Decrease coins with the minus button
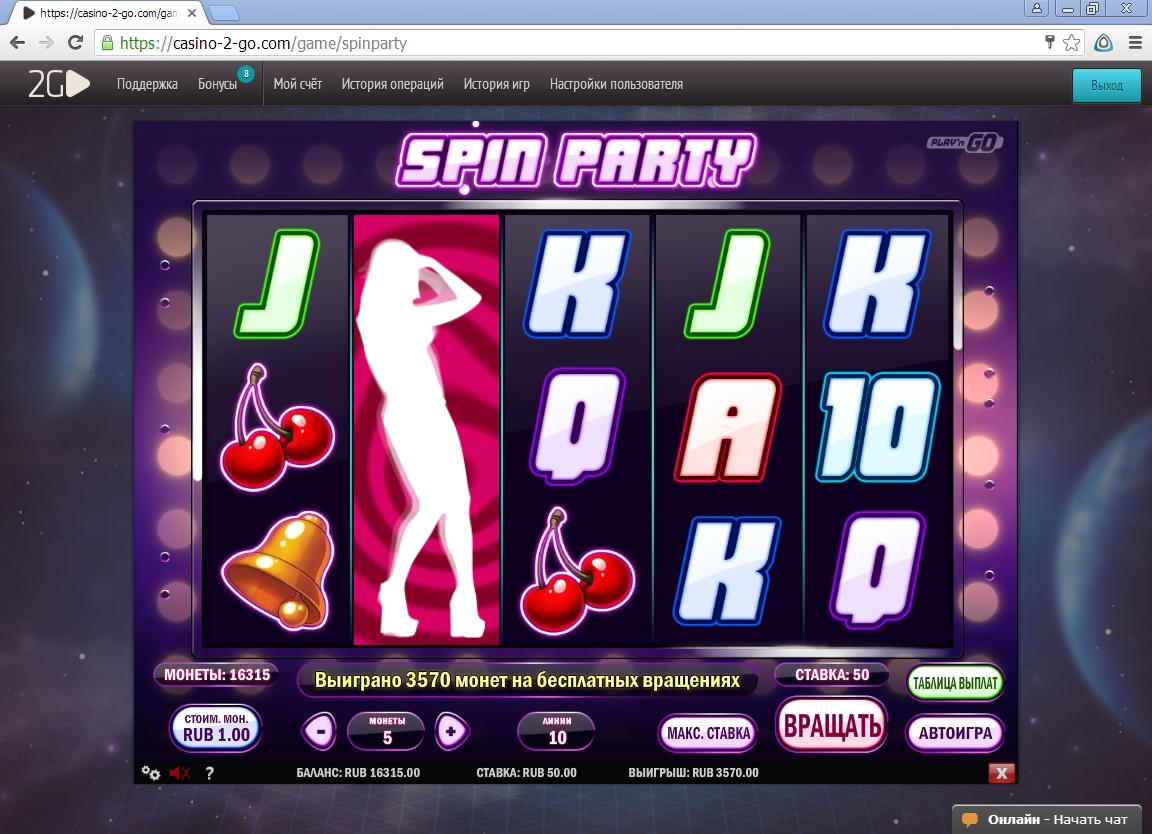 click(x=320, y=731)
